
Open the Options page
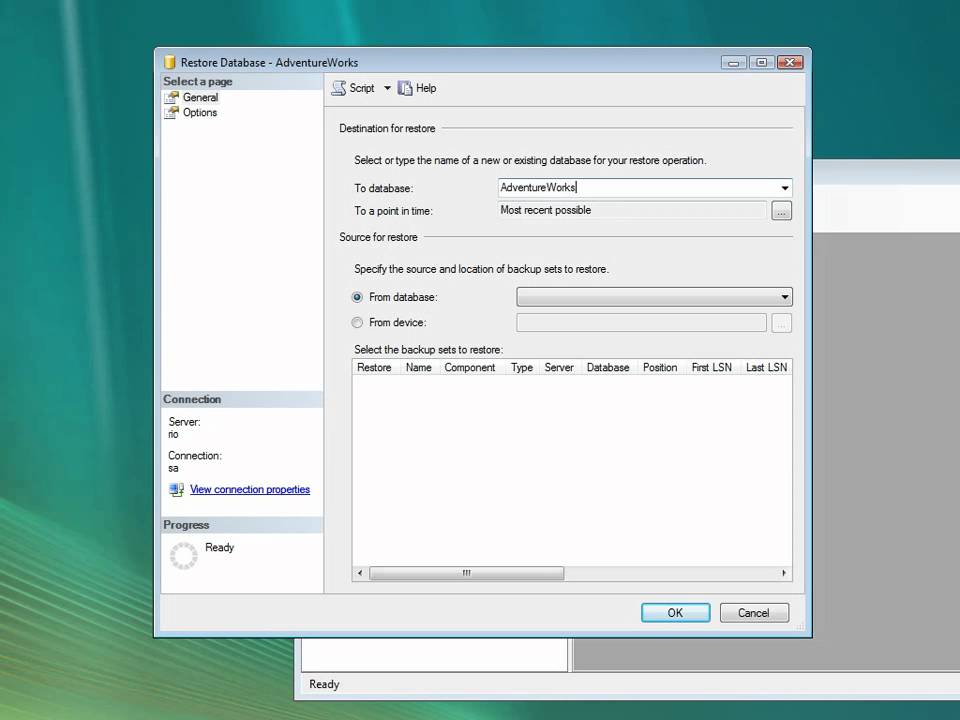click(x=200, y=113)
